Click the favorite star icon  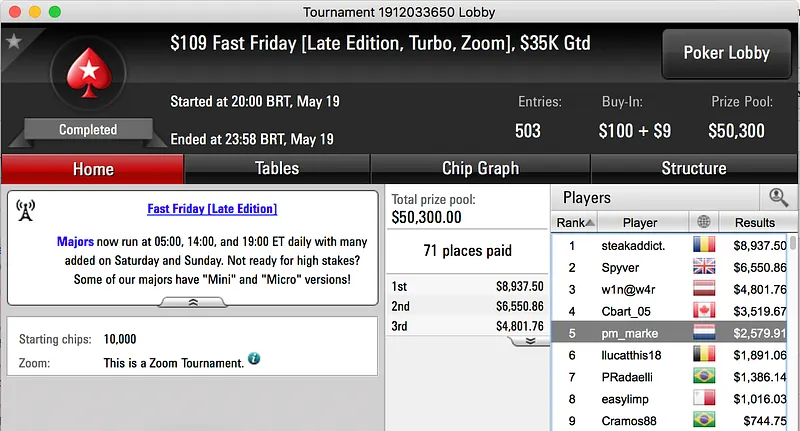14,41
